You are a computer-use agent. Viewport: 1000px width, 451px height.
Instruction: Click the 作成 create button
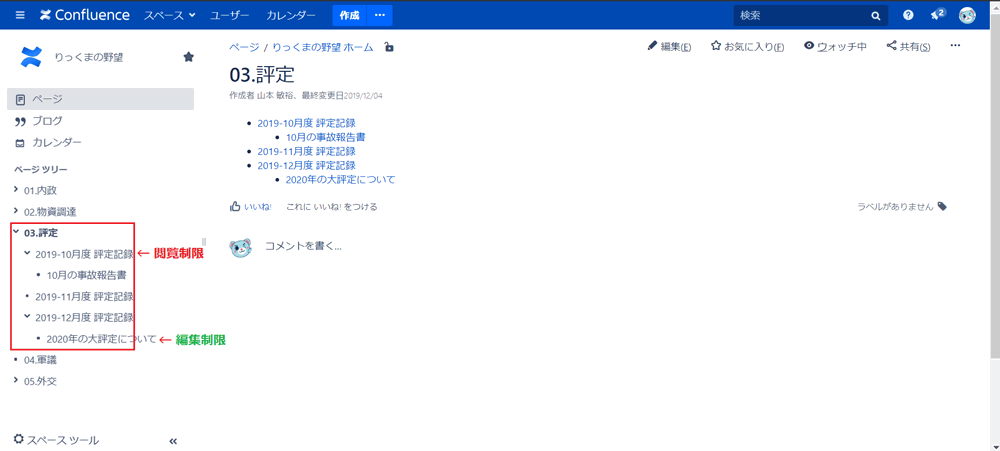(349, 15)
